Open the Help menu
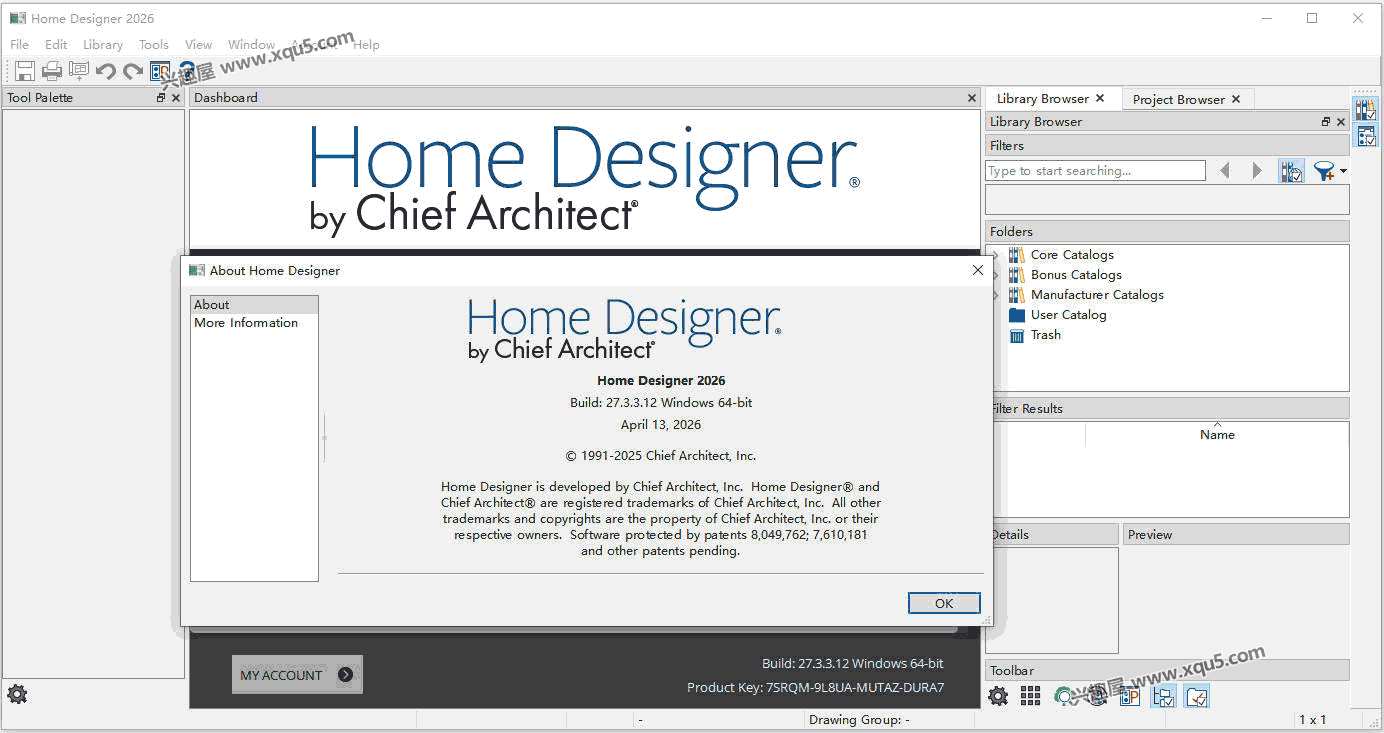This screenshot has height=733, width=1384. (366, 45)
